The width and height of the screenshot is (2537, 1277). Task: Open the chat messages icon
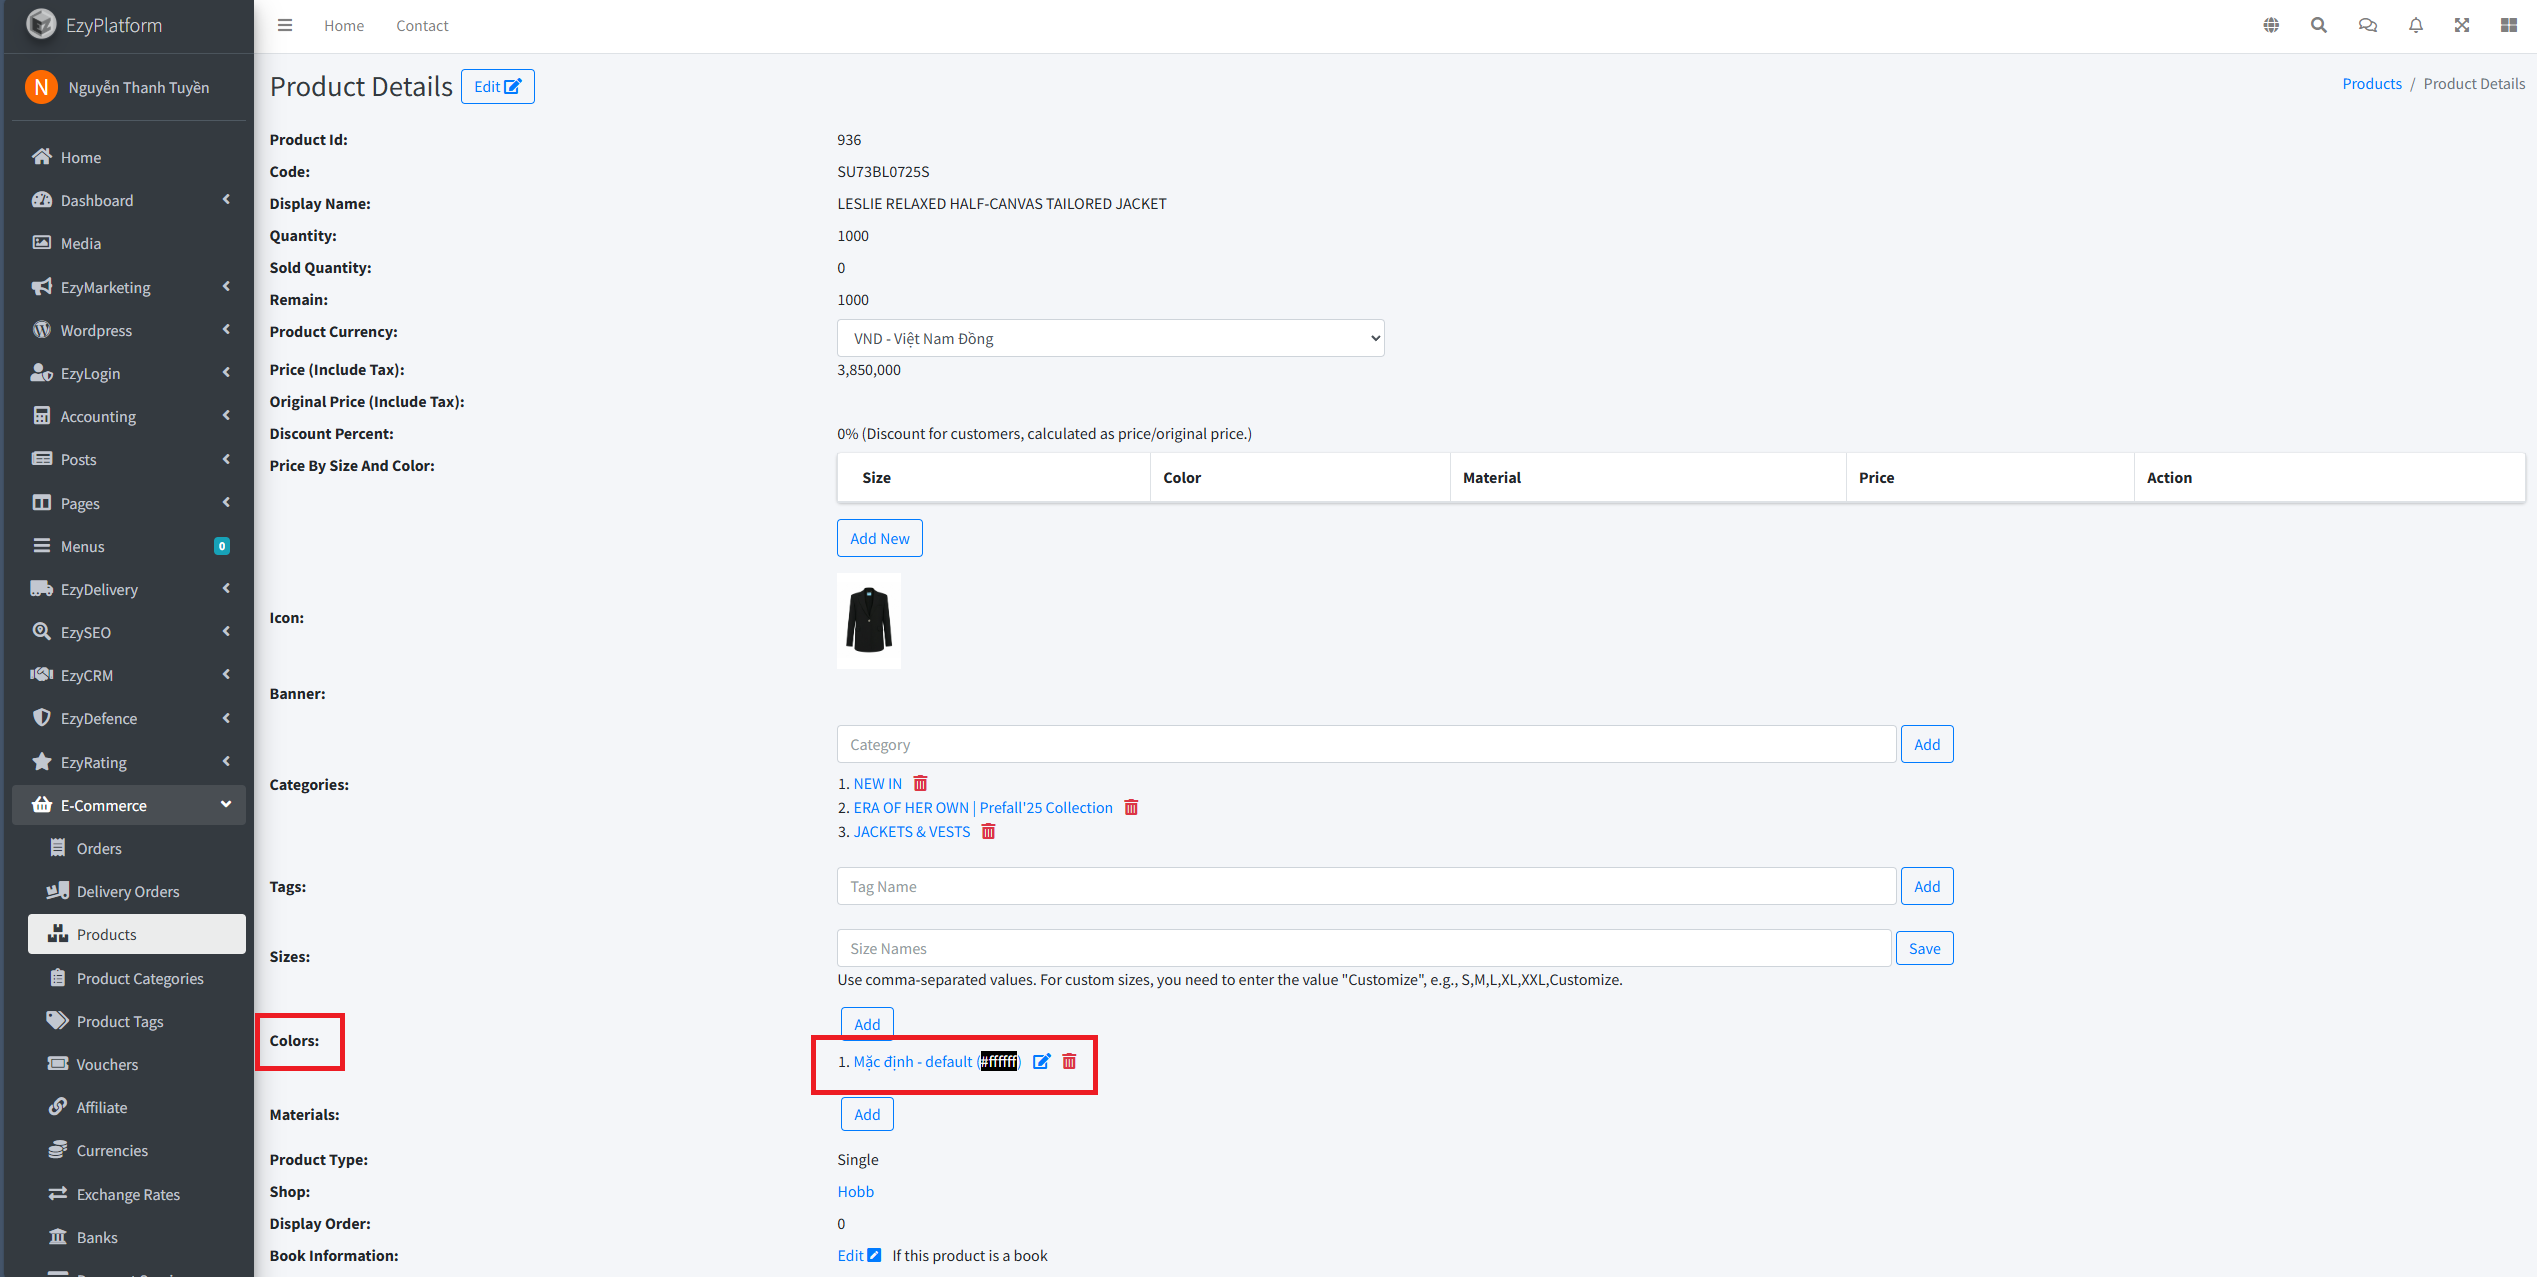coord(2367,25)
